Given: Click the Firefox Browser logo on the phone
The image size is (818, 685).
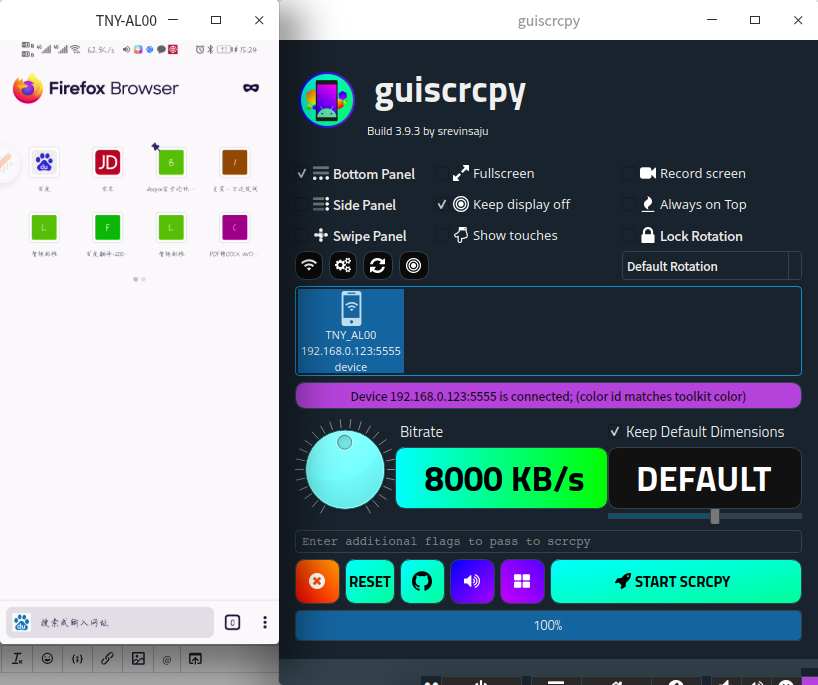Looking at the screenshot, I should pyautogui.click(x=95, y=88).
